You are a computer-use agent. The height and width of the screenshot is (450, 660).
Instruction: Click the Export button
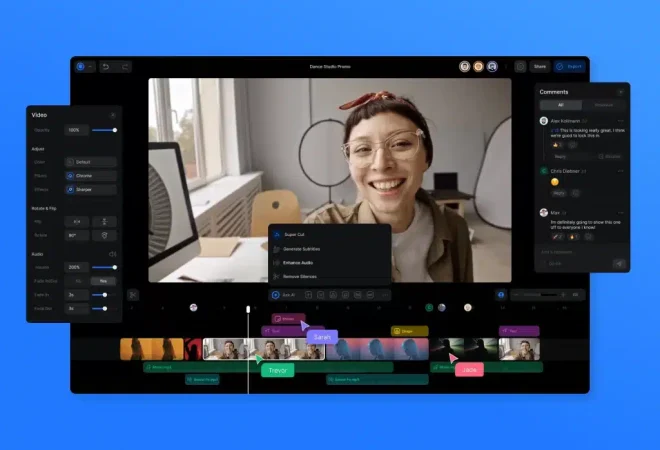[x=570, y=67]
